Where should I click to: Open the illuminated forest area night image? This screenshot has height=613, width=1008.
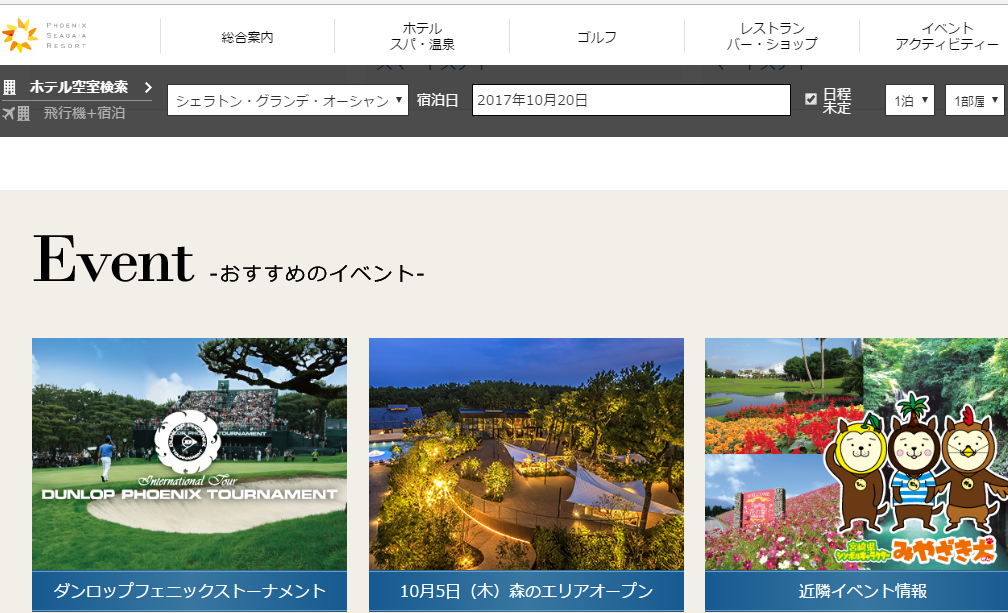coord(526,454)
